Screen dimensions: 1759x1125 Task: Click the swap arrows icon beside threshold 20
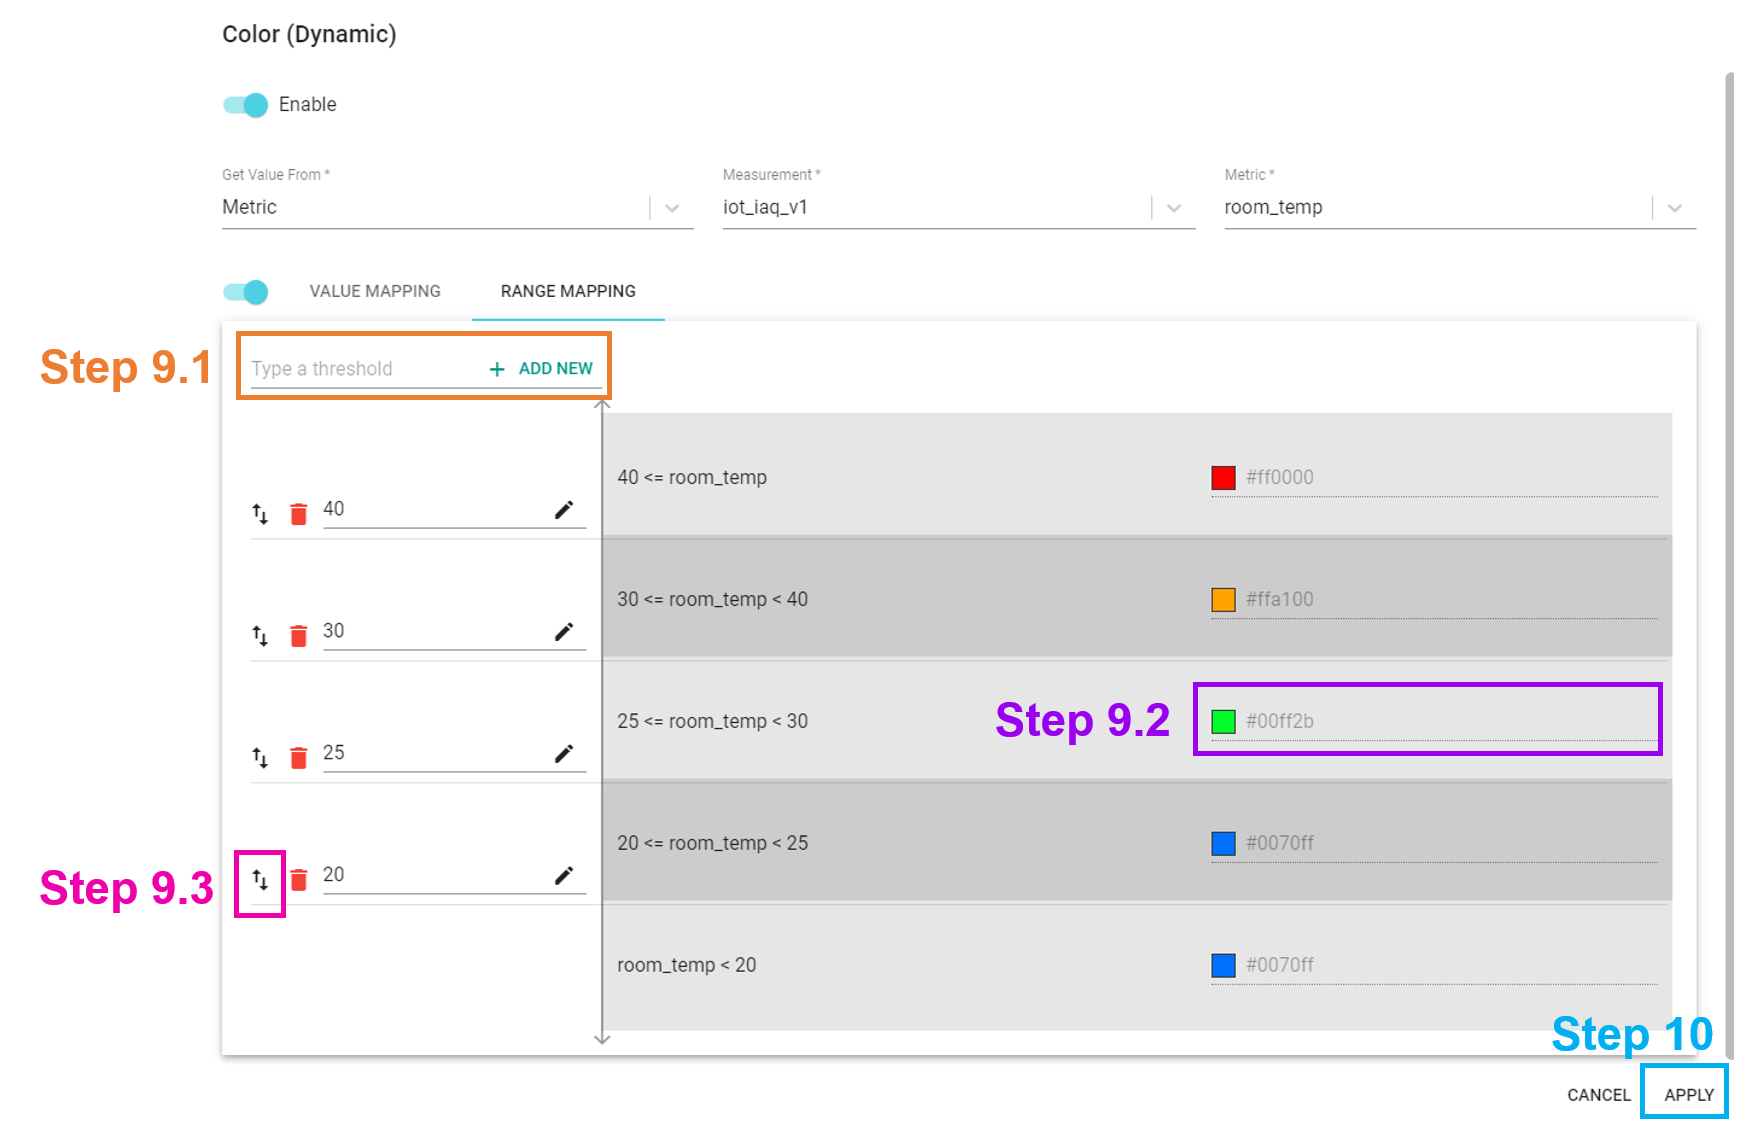(x=260, y=880)
